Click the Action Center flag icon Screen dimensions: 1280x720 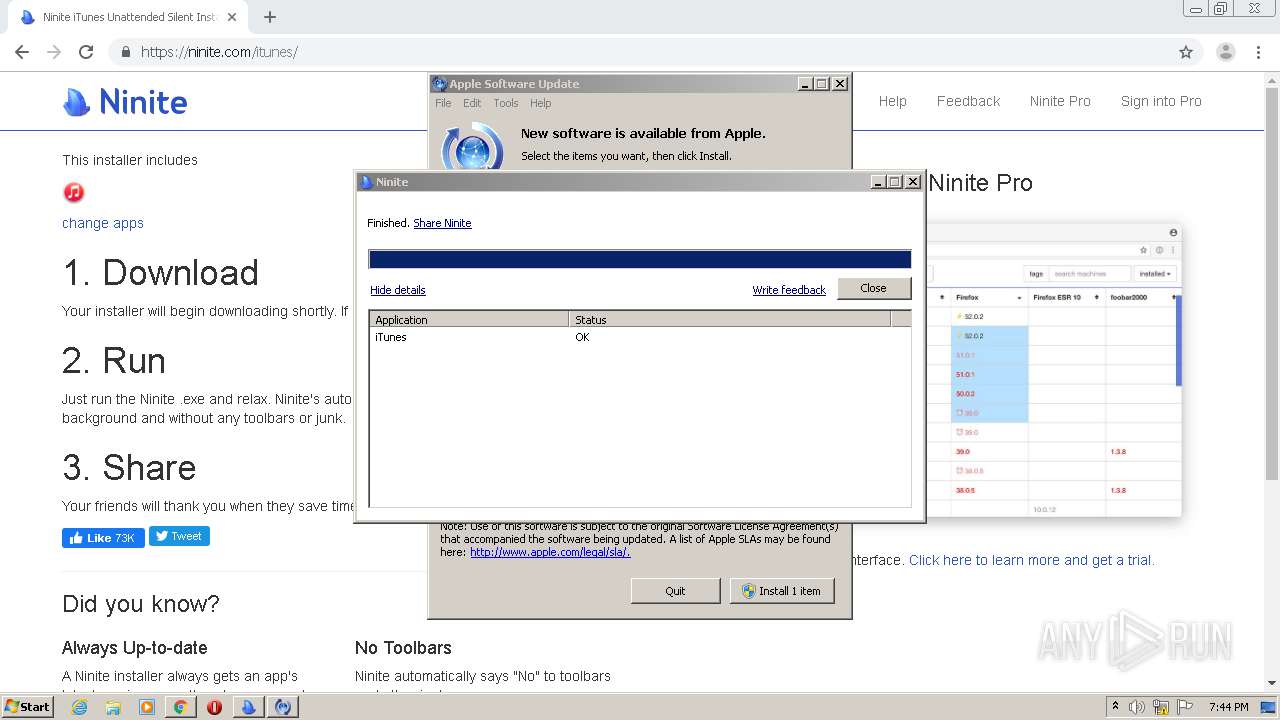pyautogui.click(x=1185, y=707)
